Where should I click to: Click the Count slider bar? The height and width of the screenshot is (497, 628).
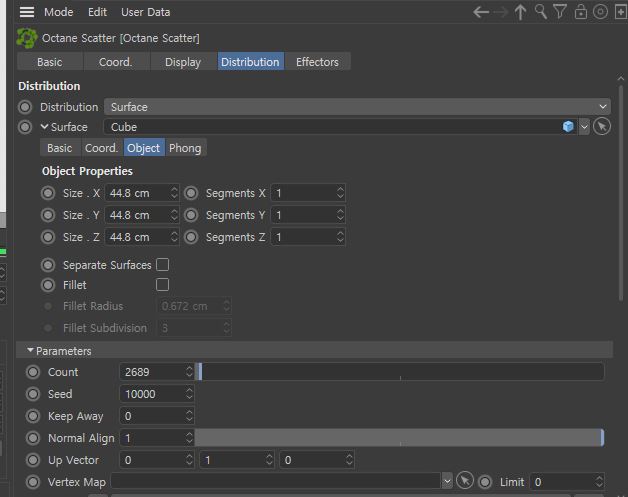[400, 372]
